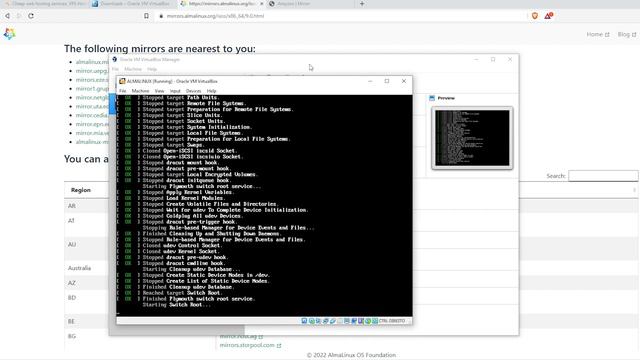Switch to the Cheap web hosting browser tab
The image size is (640, 360).
pos(45,4)
